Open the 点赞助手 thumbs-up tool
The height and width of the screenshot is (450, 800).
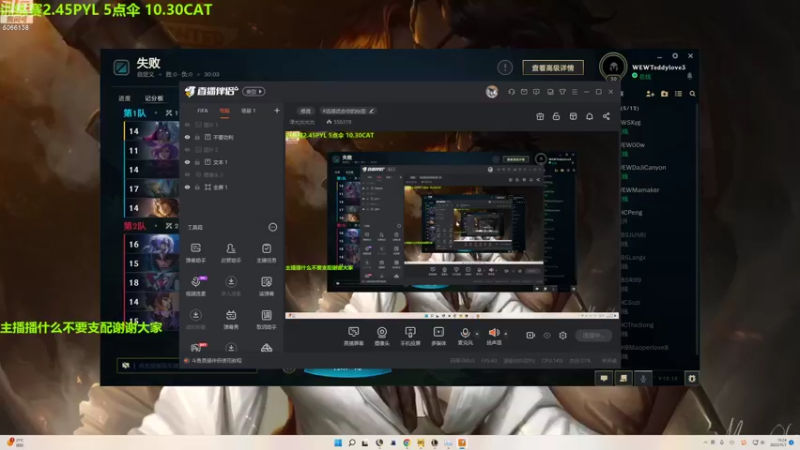(x=231, y=253)
